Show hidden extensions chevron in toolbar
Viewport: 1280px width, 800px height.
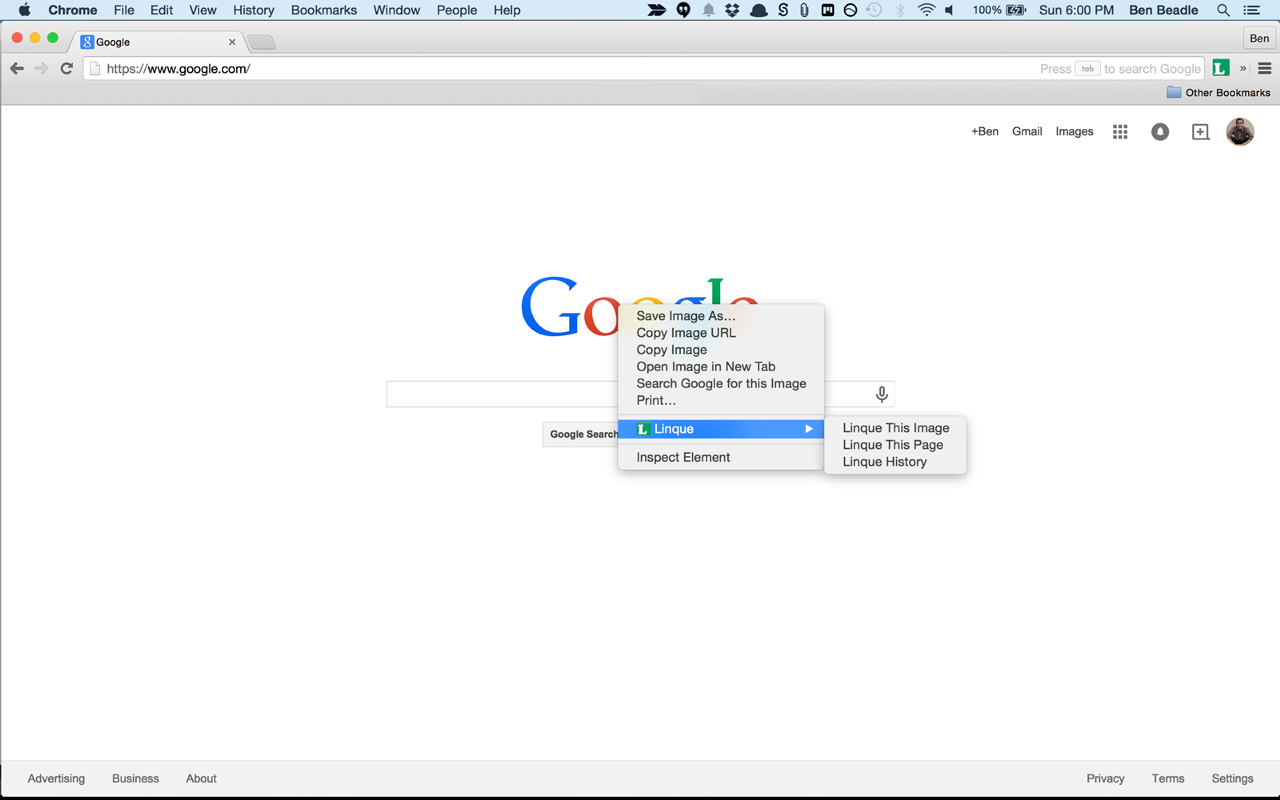[1243, 69]
